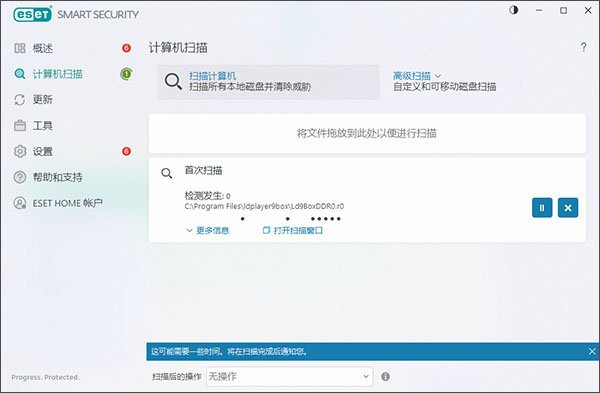Click the 检测发生: 0 text

pyautogui.click(x=207, y=196)
